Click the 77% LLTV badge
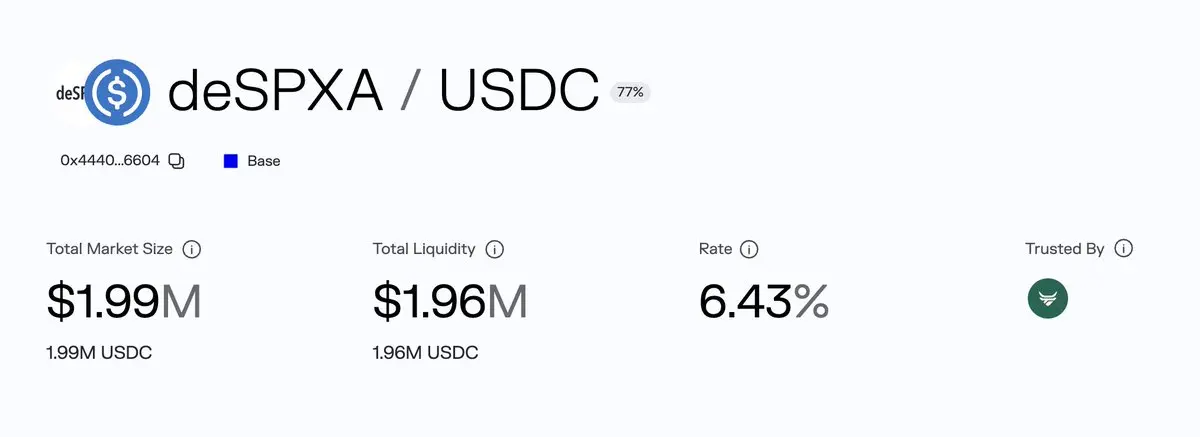The image size is (1200, 437). coord(630,93)
